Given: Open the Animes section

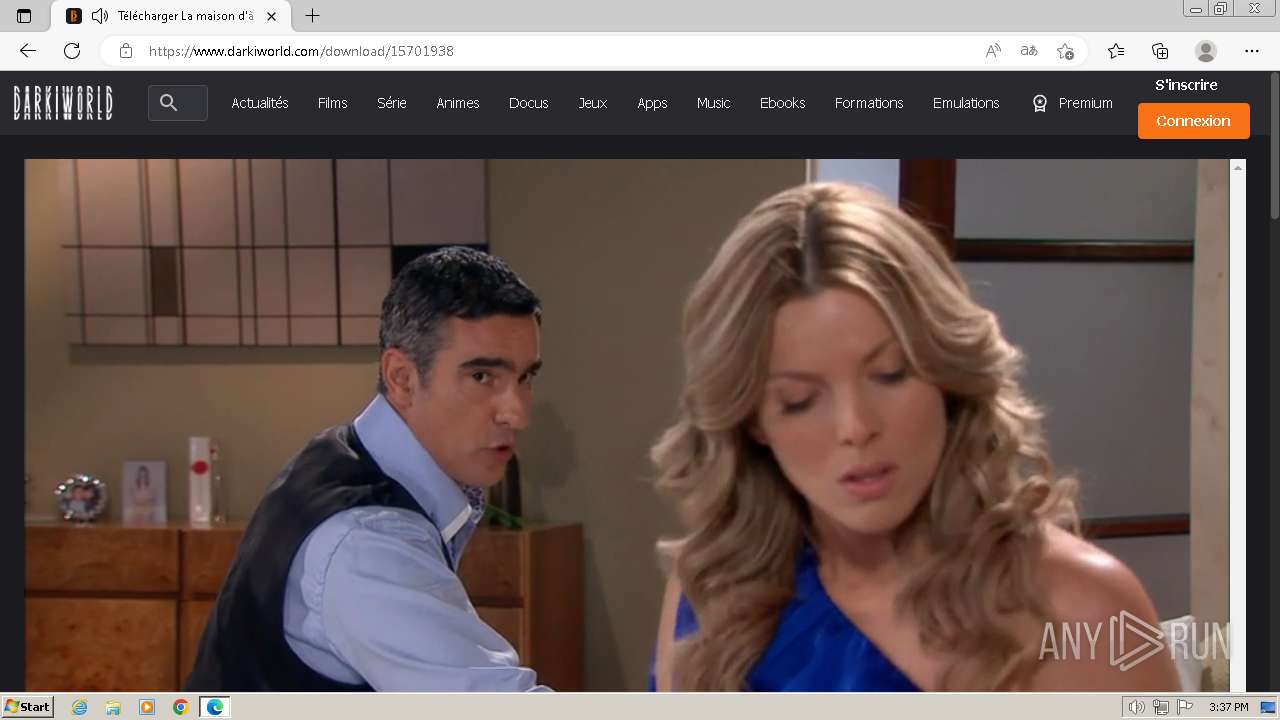Looking at the screenshot, I should tap(458, 103).
